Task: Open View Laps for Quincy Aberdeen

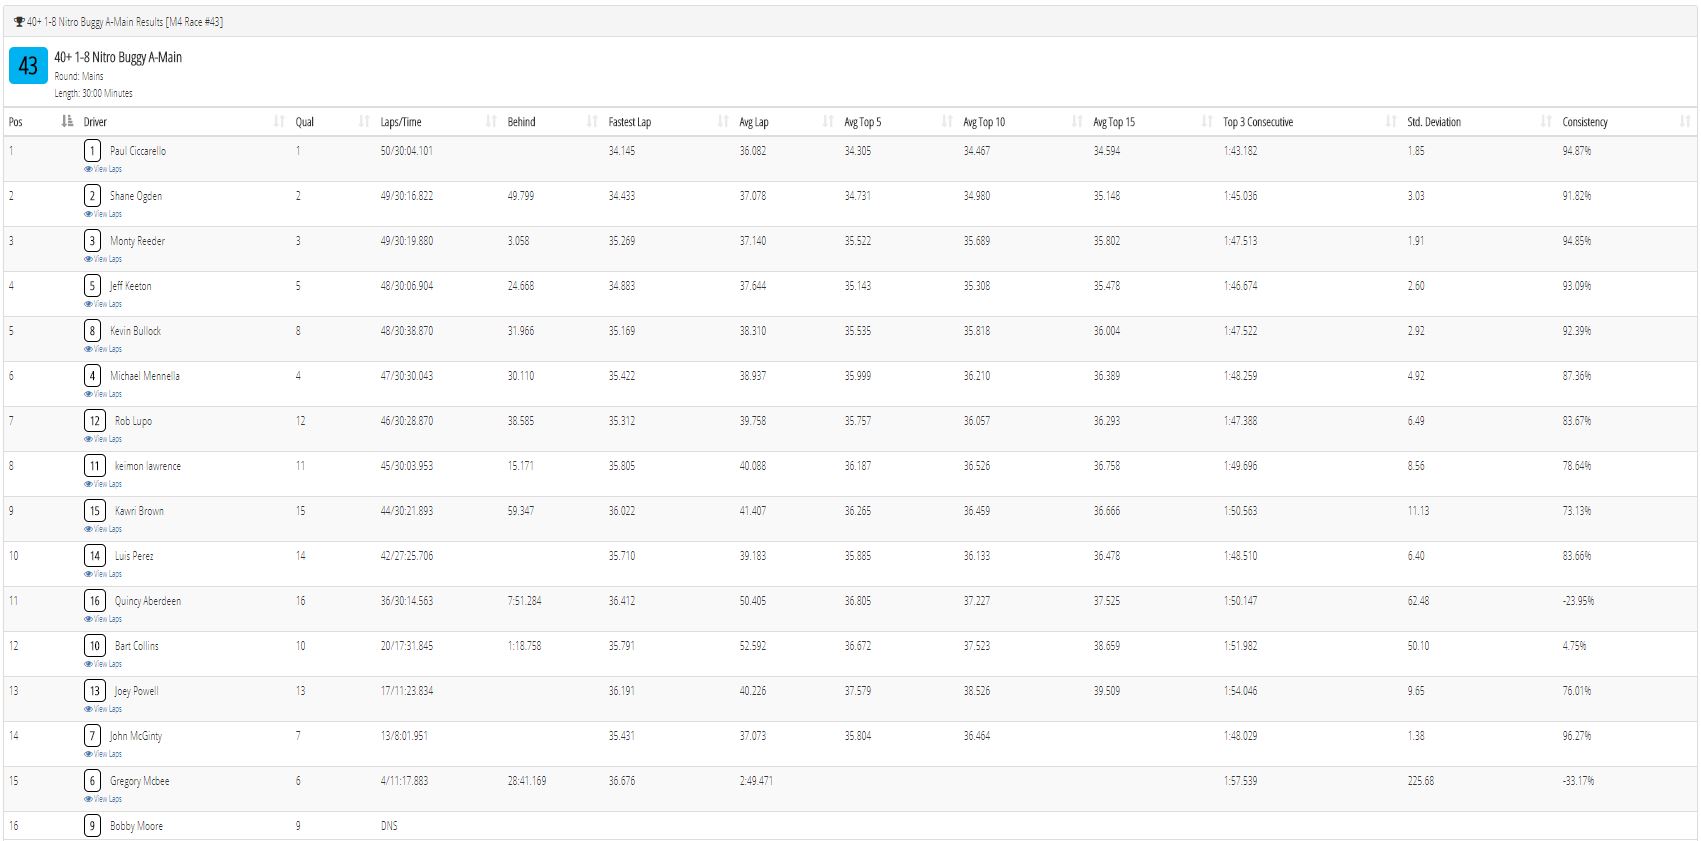Action: tap(103, 619)
